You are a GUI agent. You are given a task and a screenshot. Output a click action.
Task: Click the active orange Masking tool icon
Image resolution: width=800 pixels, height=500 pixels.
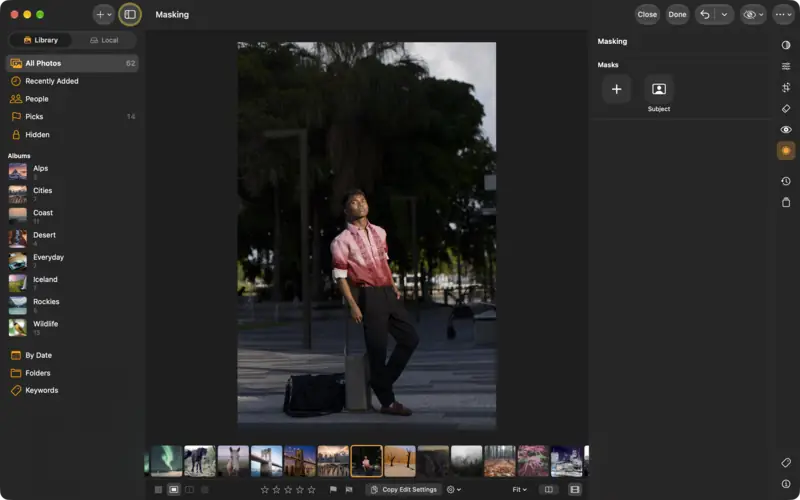pyautogui.click(x=786, y=151)
